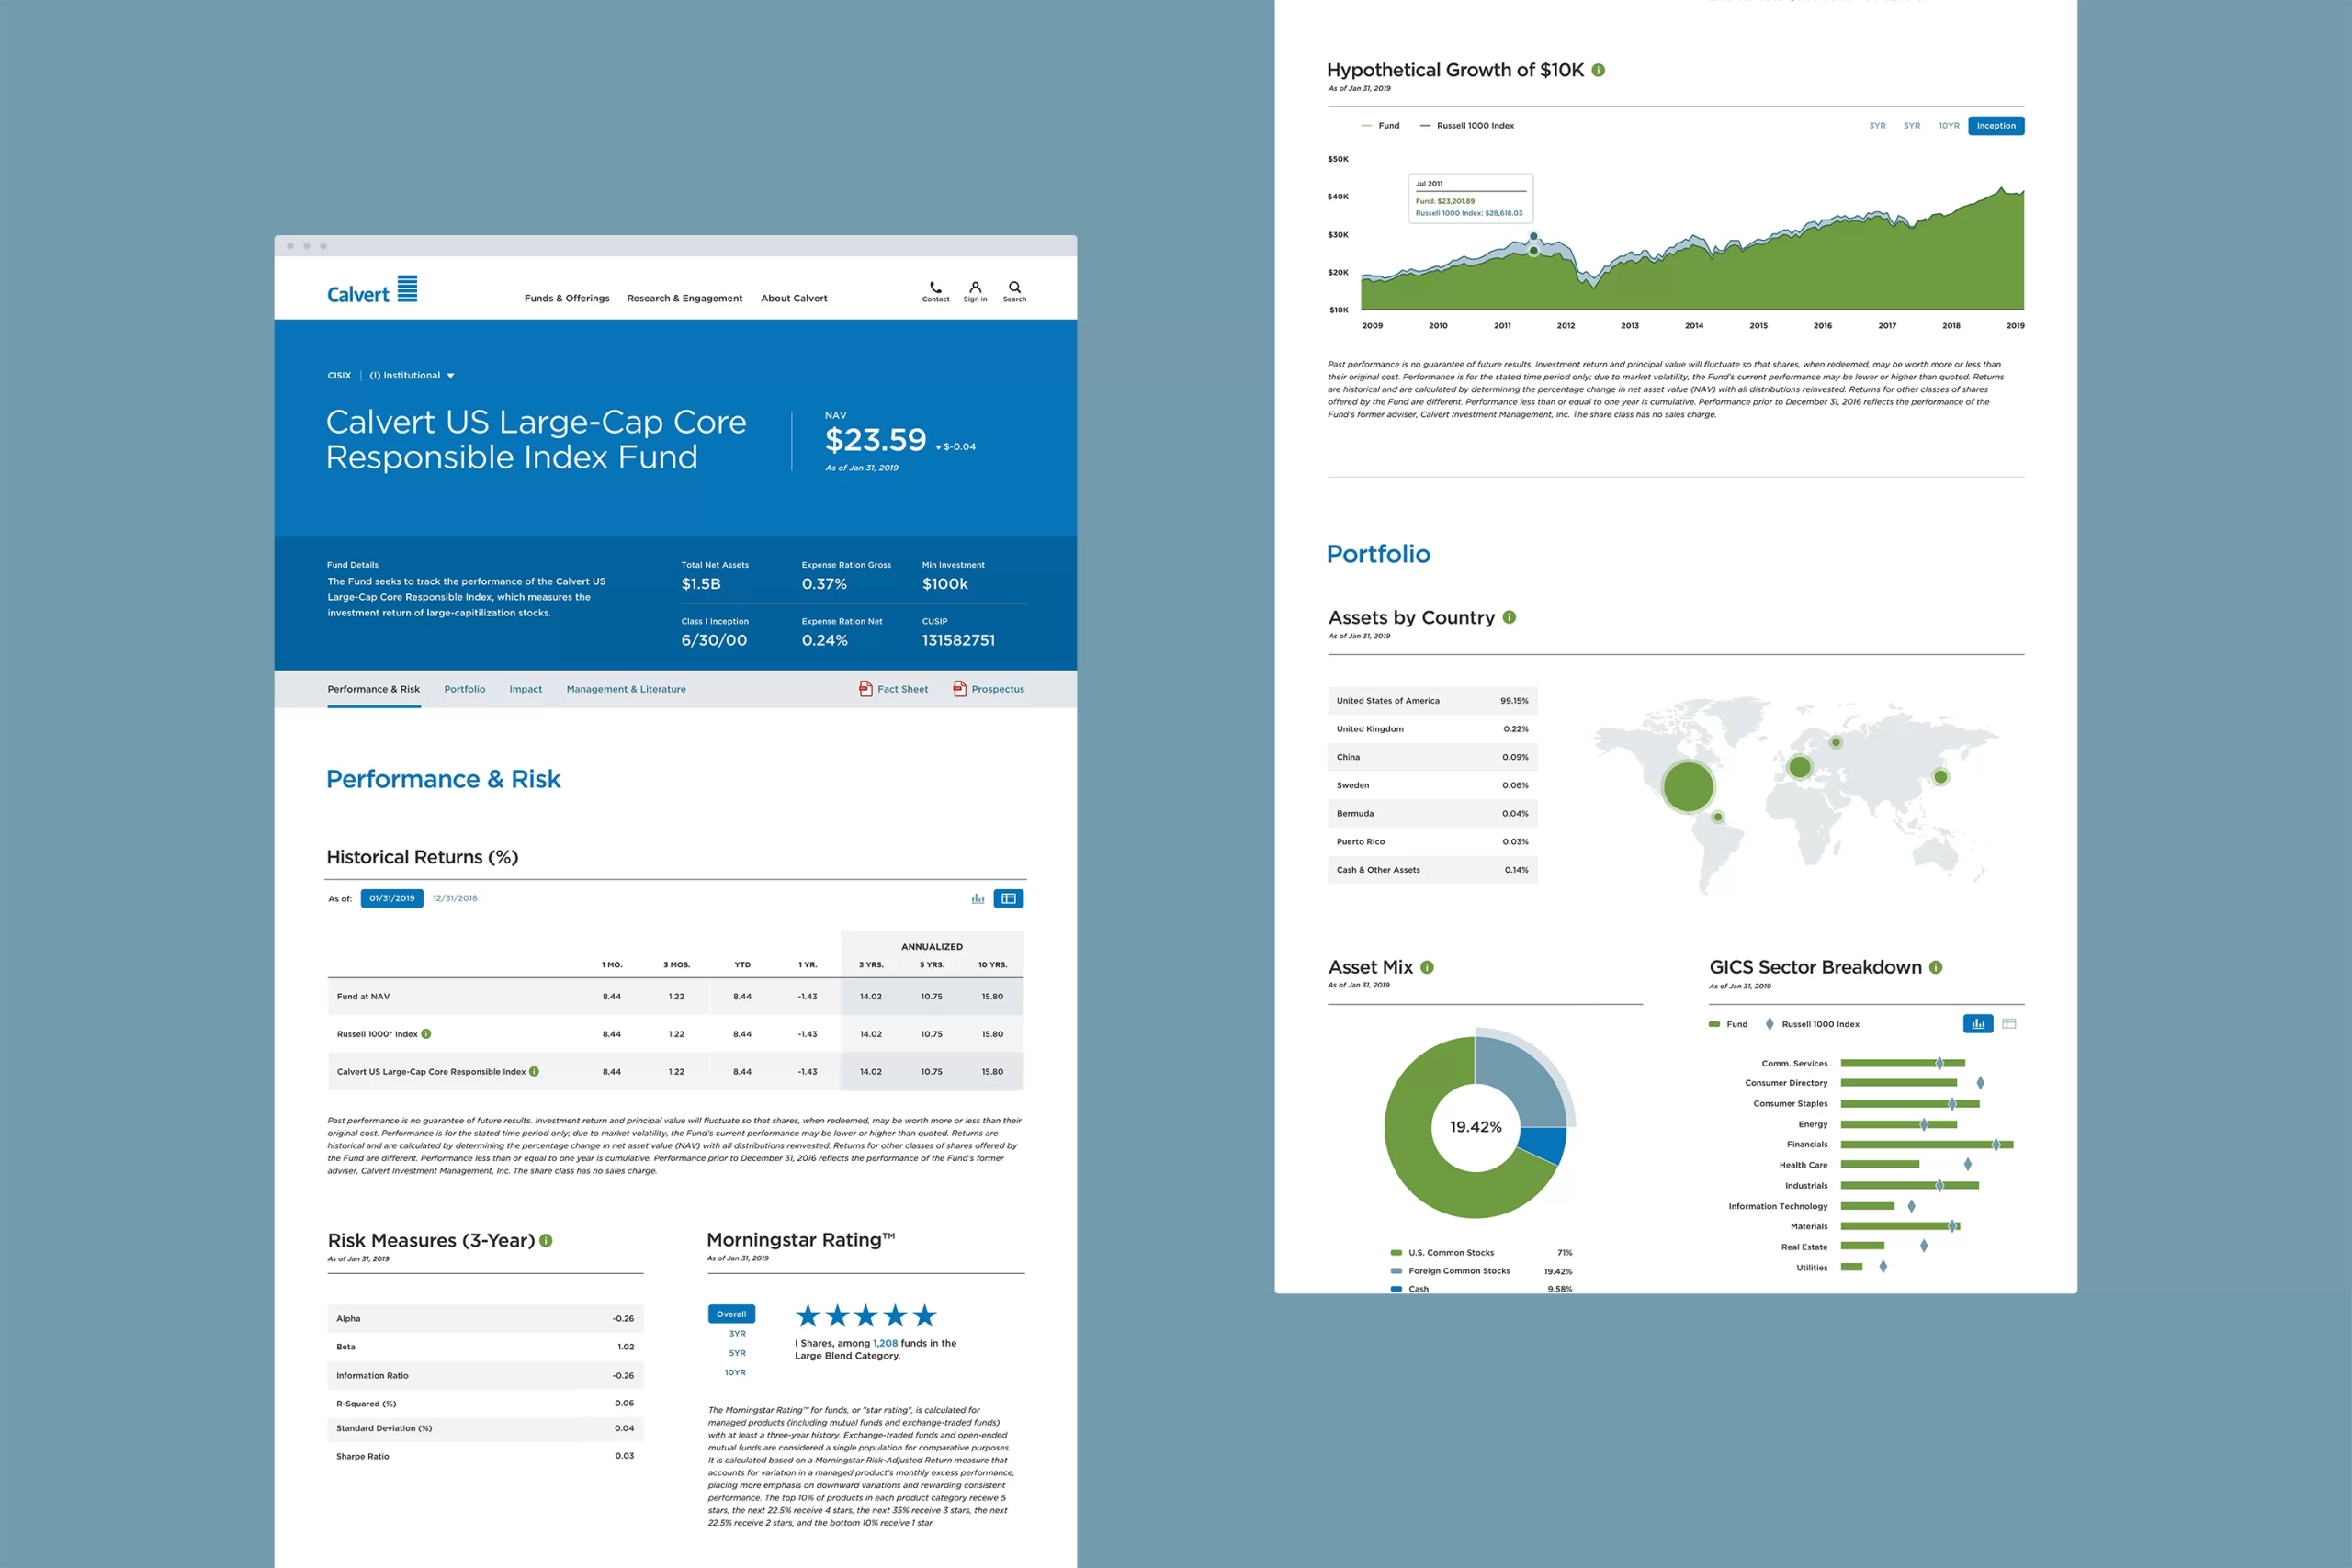
Task: Click the fifth Morningstar rating star
Action: 925,1315
